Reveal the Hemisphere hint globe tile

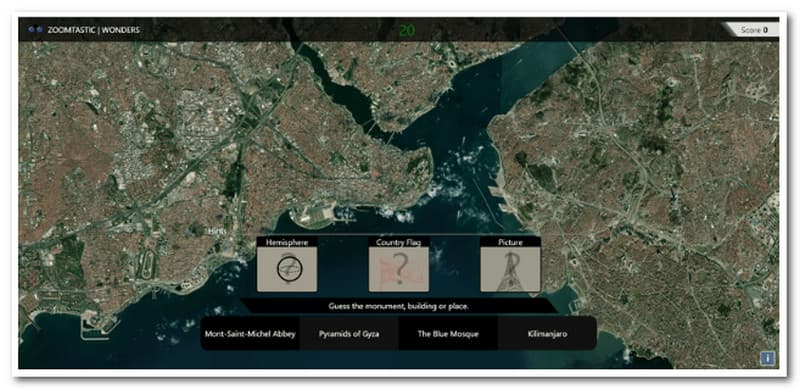287,269
